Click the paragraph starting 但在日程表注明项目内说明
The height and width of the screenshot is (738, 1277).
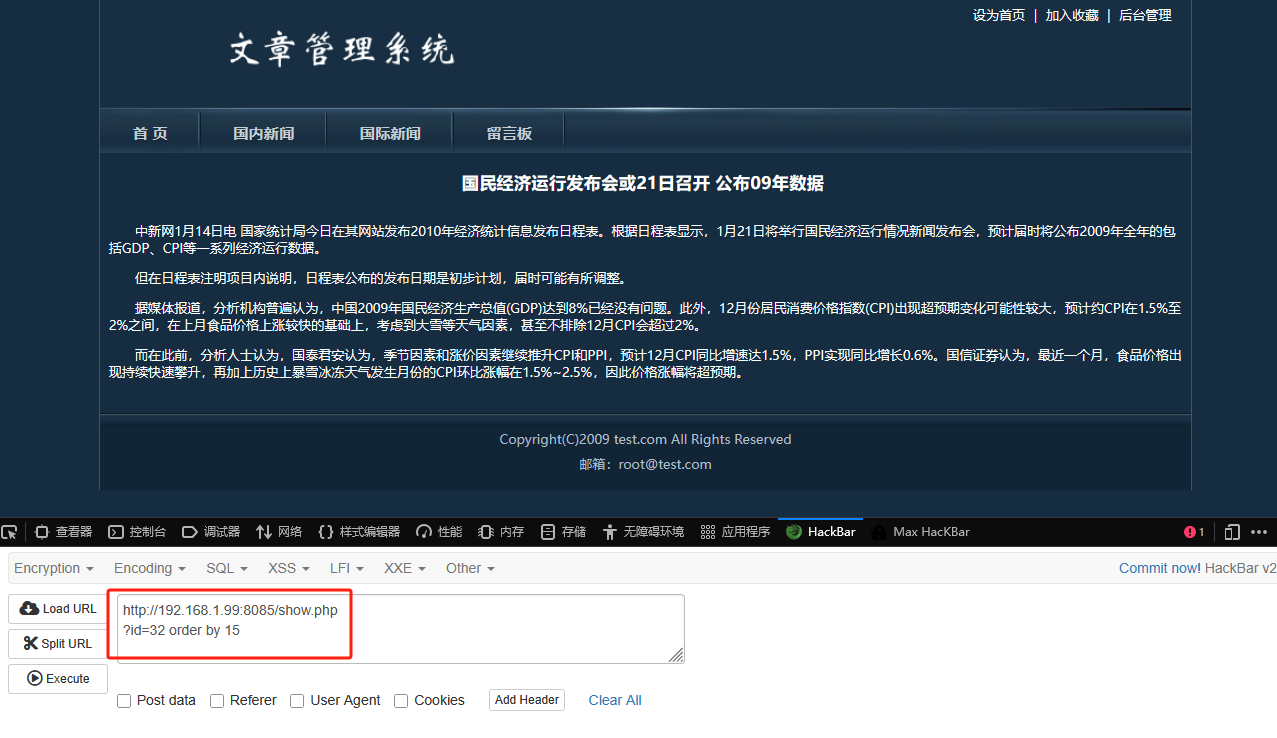(x=381, y=278)
